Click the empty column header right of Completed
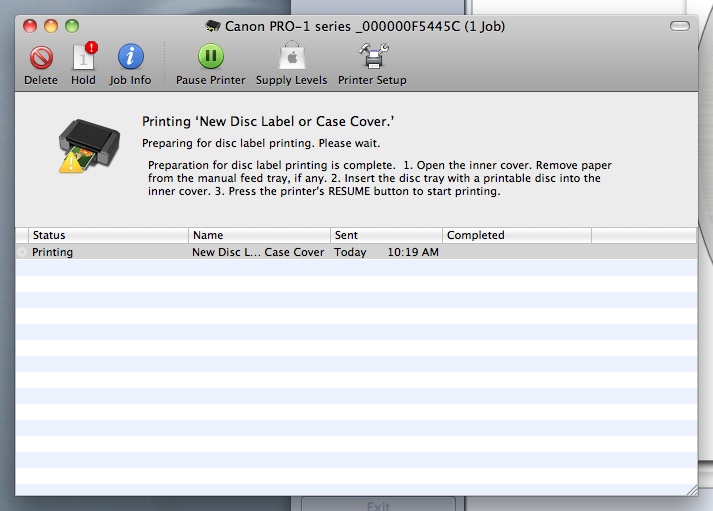Image resolution: width=713 pixels, height=511 pixels. coord(643,235)
